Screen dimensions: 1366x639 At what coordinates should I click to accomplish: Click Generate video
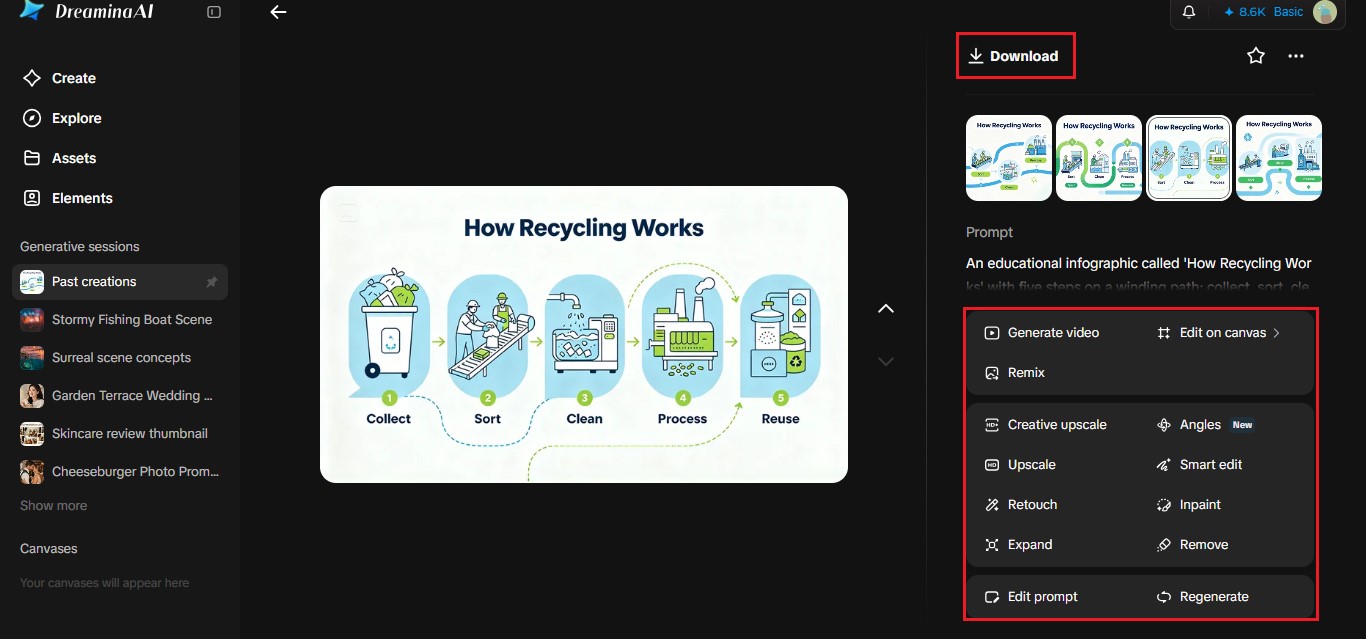coord(1042,333)
